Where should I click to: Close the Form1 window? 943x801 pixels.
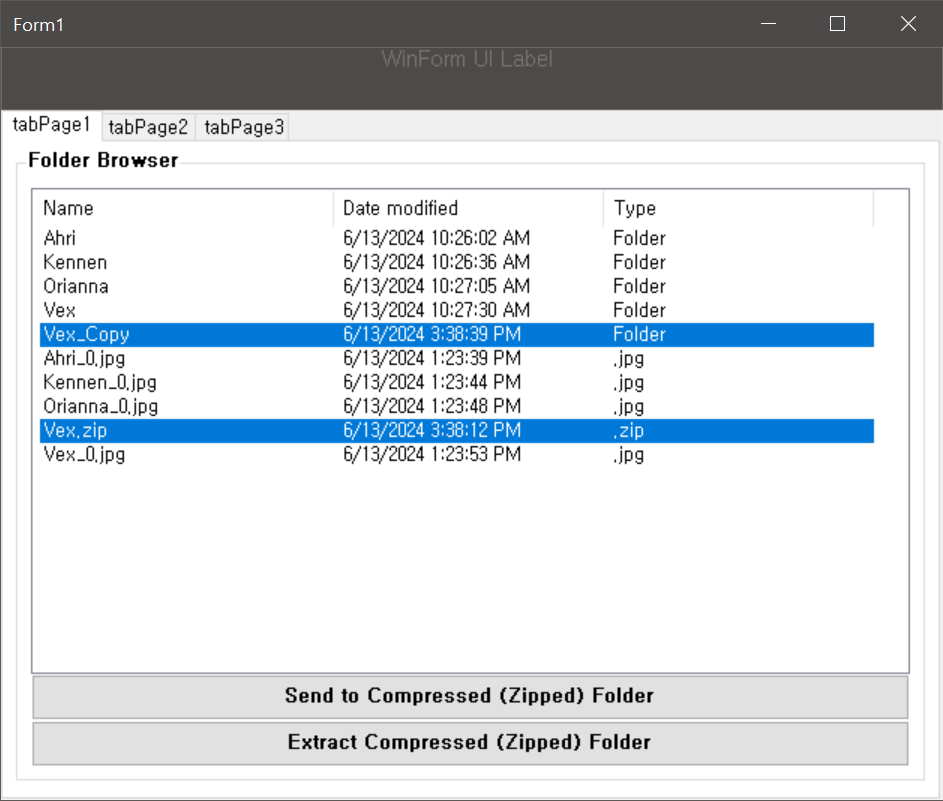point(908,24)
